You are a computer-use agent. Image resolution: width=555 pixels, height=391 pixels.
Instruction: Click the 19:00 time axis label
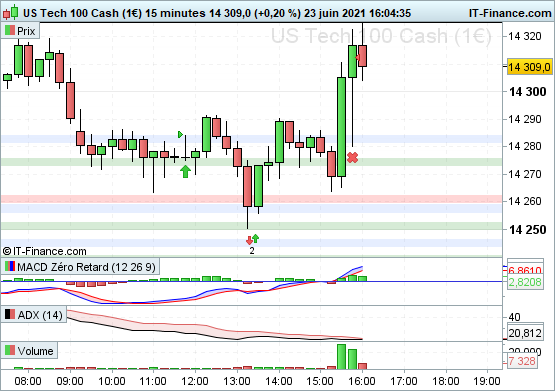point(487,381)
